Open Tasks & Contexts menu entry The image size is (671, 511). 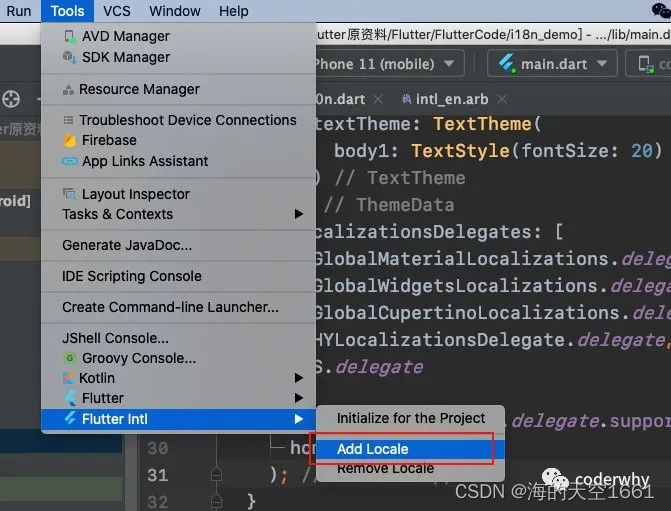tap(178, 214)
